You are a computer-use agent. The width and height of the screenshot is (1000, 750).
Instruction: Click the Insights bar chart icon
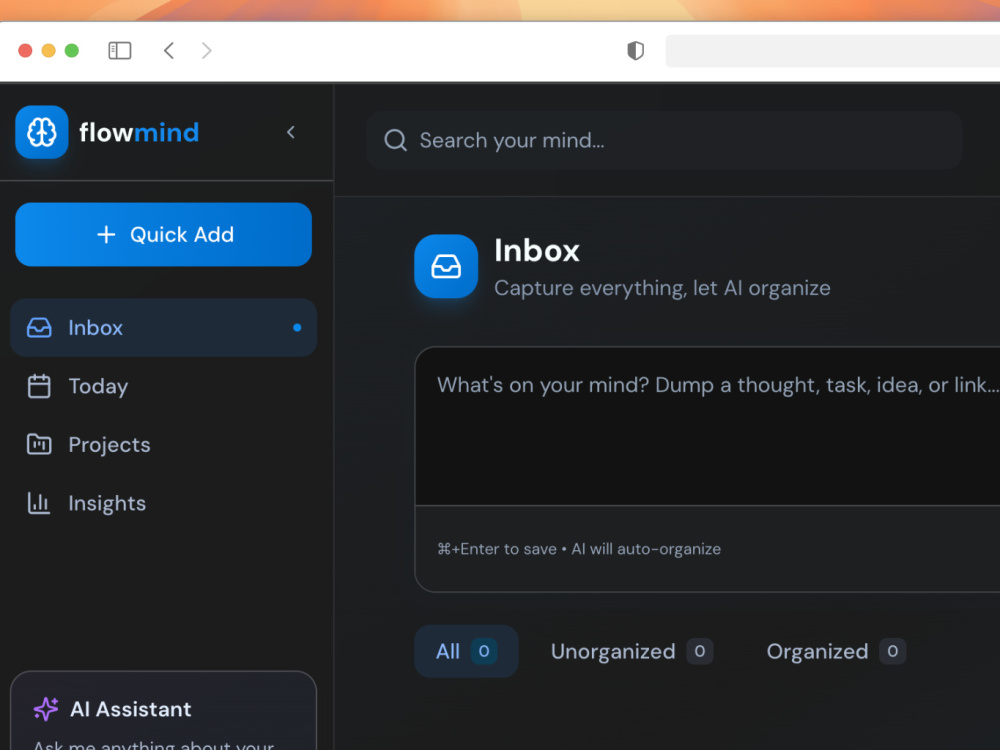(39, 503)
